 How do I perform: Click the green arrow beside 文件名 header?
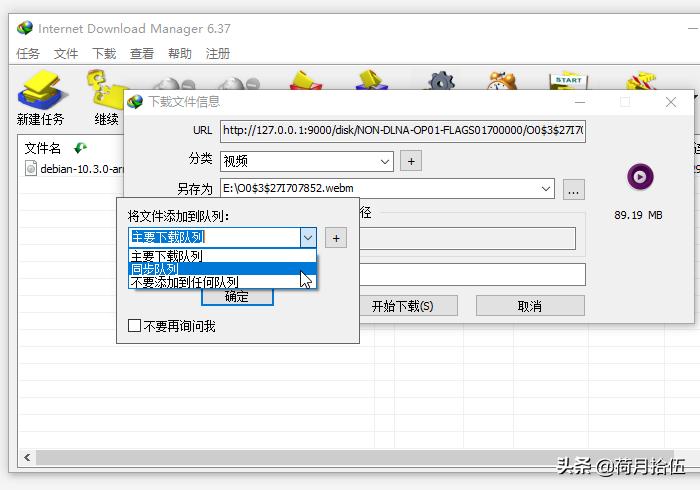point(80,148)
